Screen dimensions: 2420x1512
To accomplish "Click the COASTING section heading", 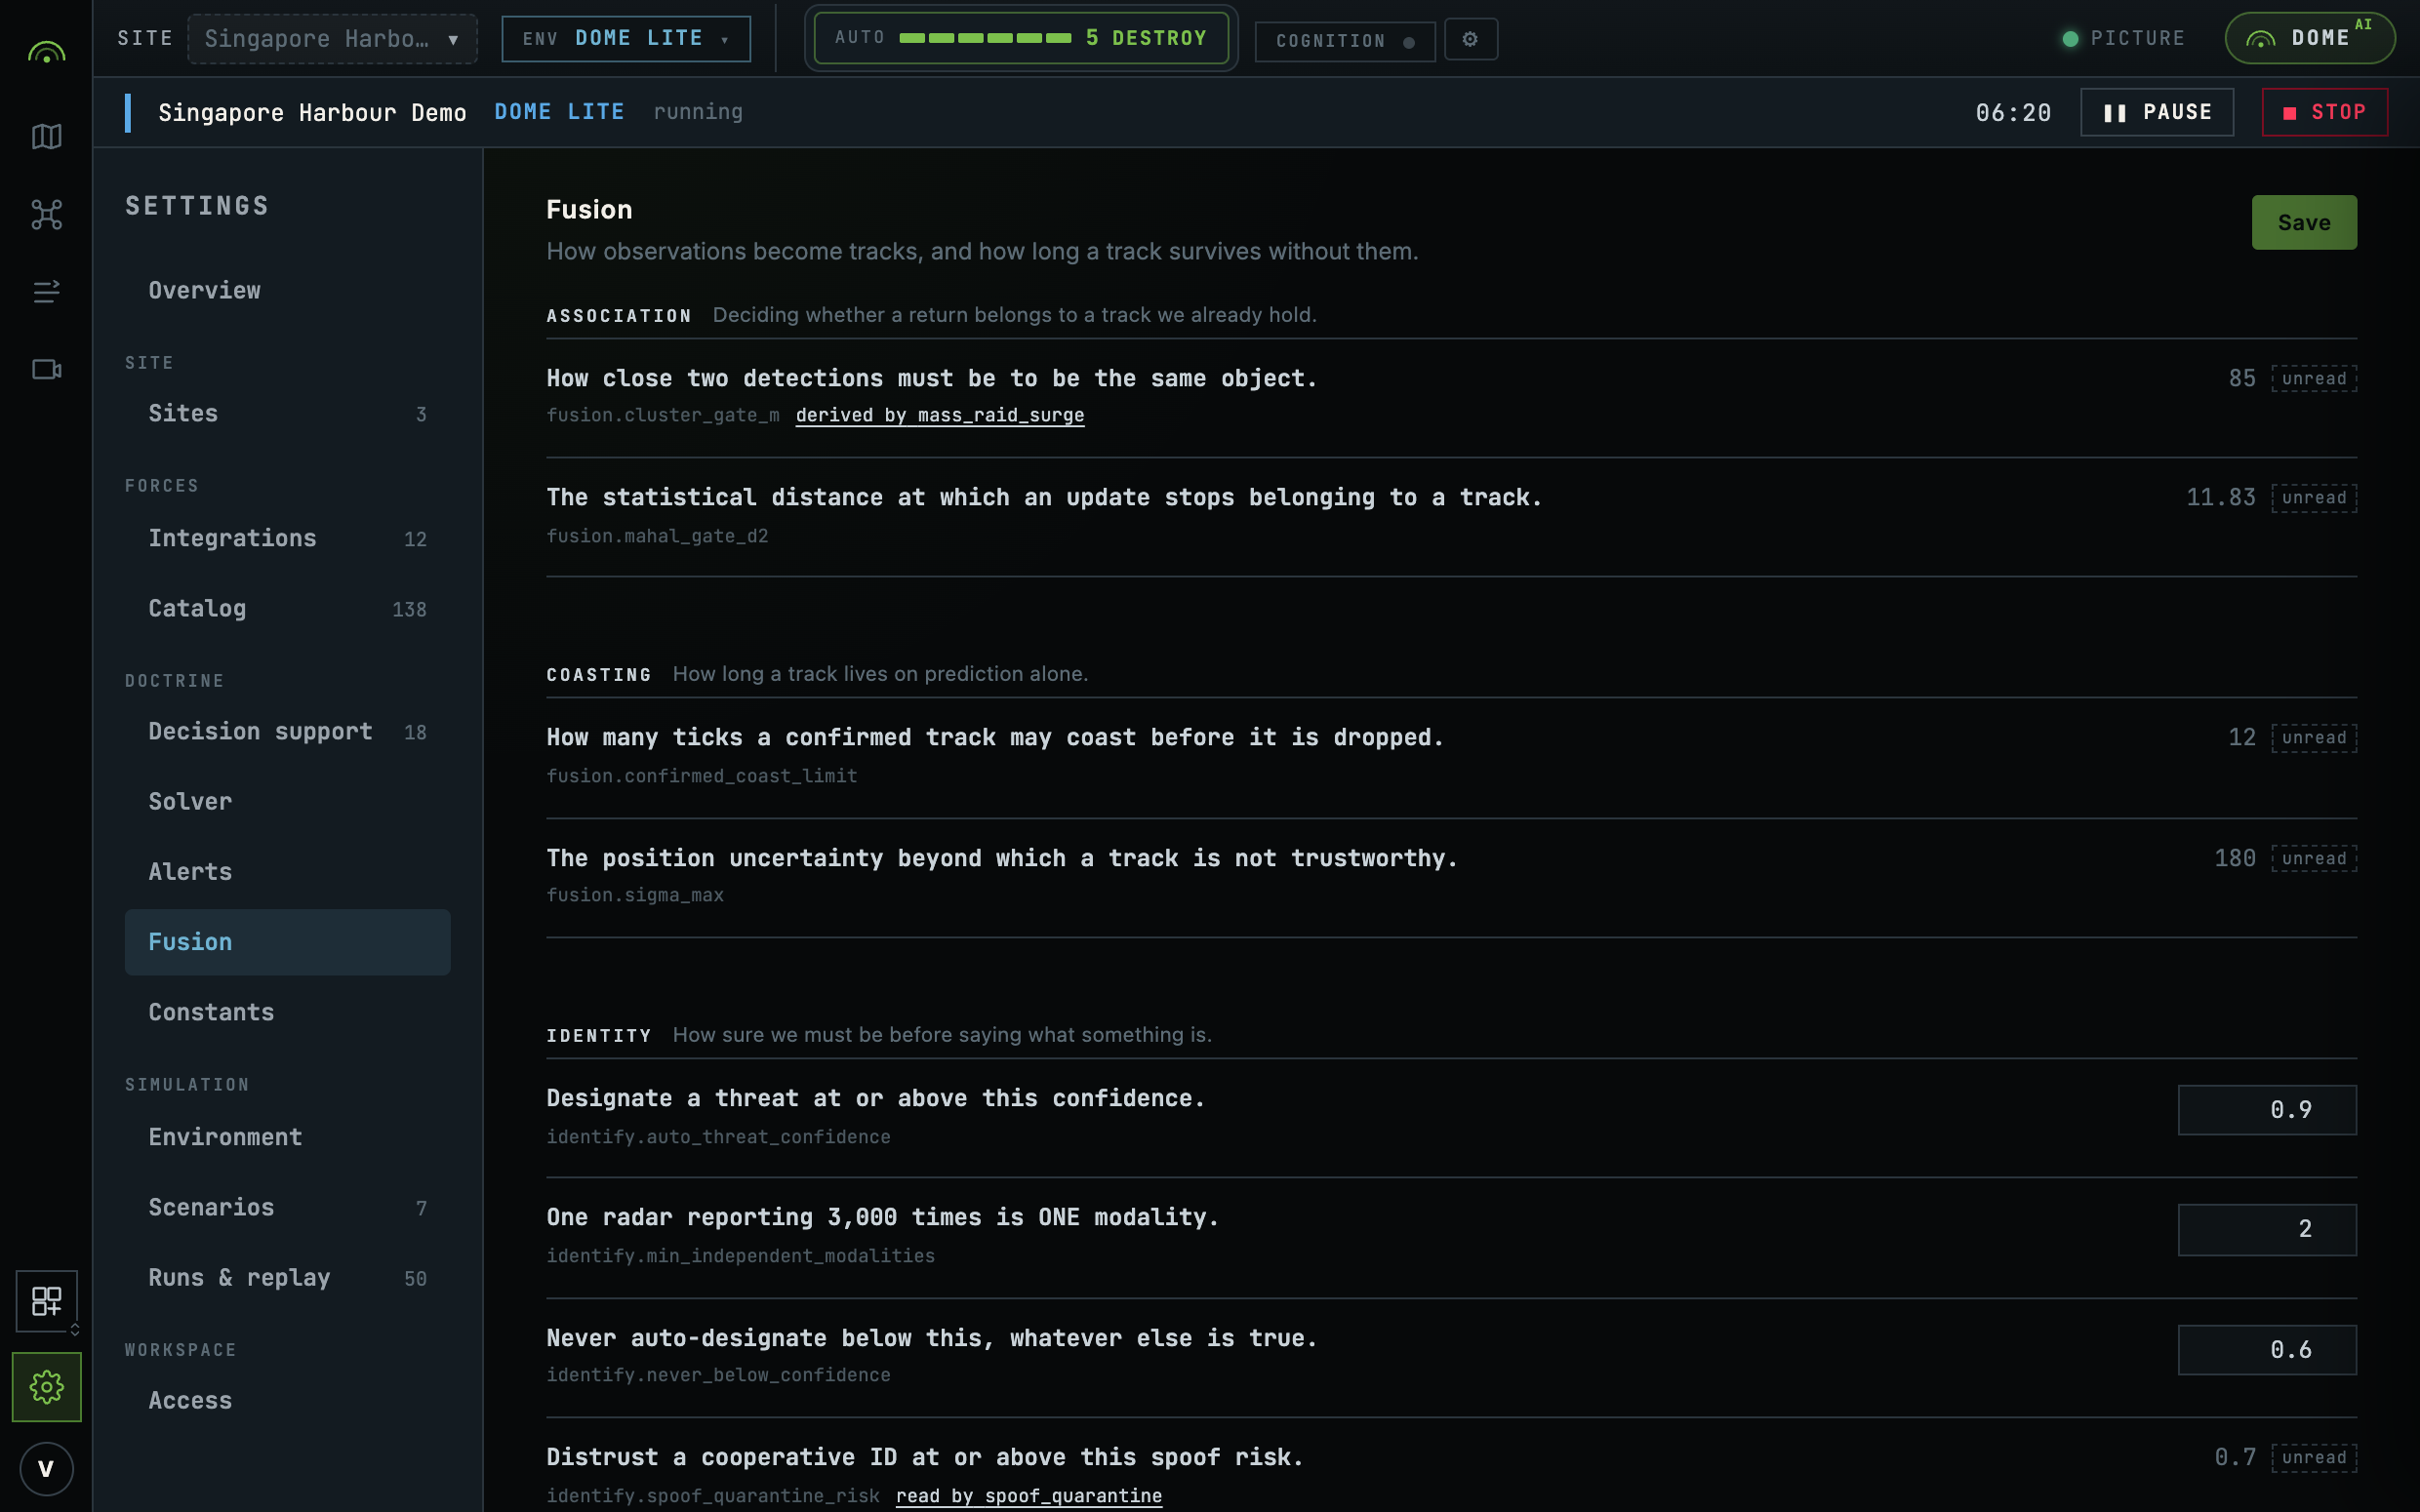I will click(x=599, y=675).
